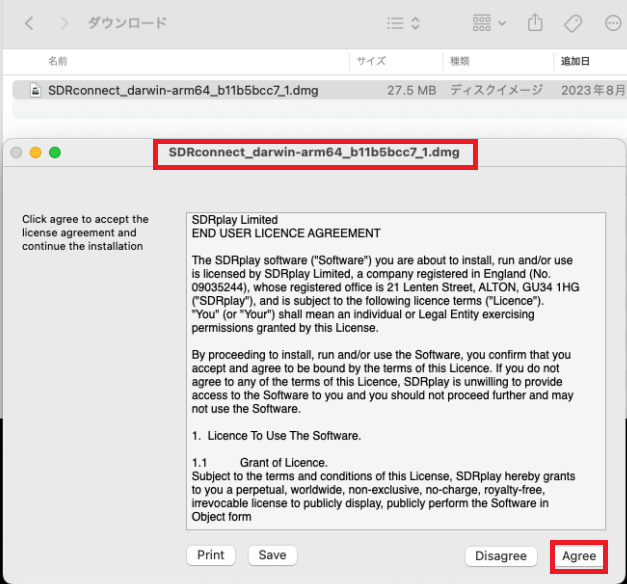Sort by the 名前 column header

[x=58, y=61]
